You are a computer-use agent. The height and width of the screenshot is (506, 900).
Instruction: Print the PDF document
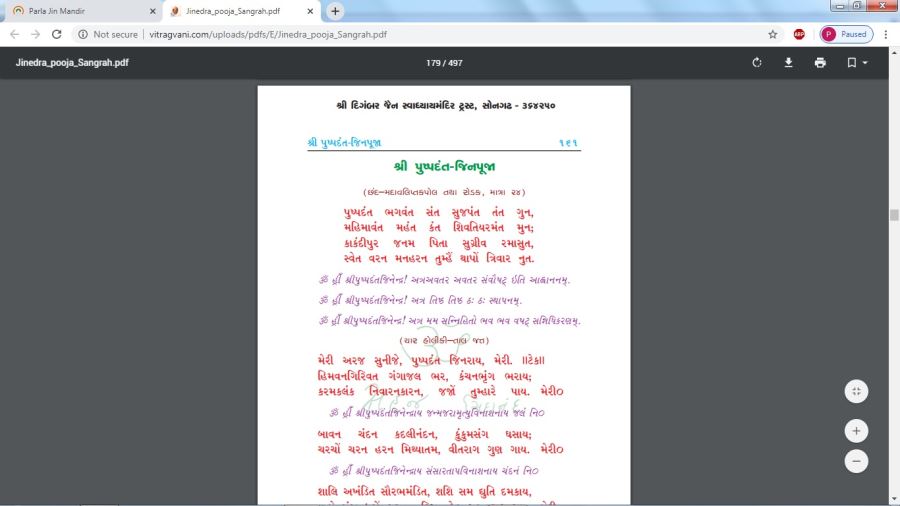[820, 62]
